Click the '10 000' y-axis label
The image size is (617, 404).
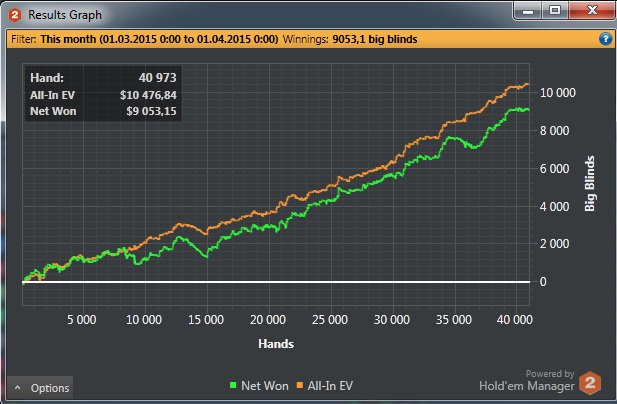point(558,93)
